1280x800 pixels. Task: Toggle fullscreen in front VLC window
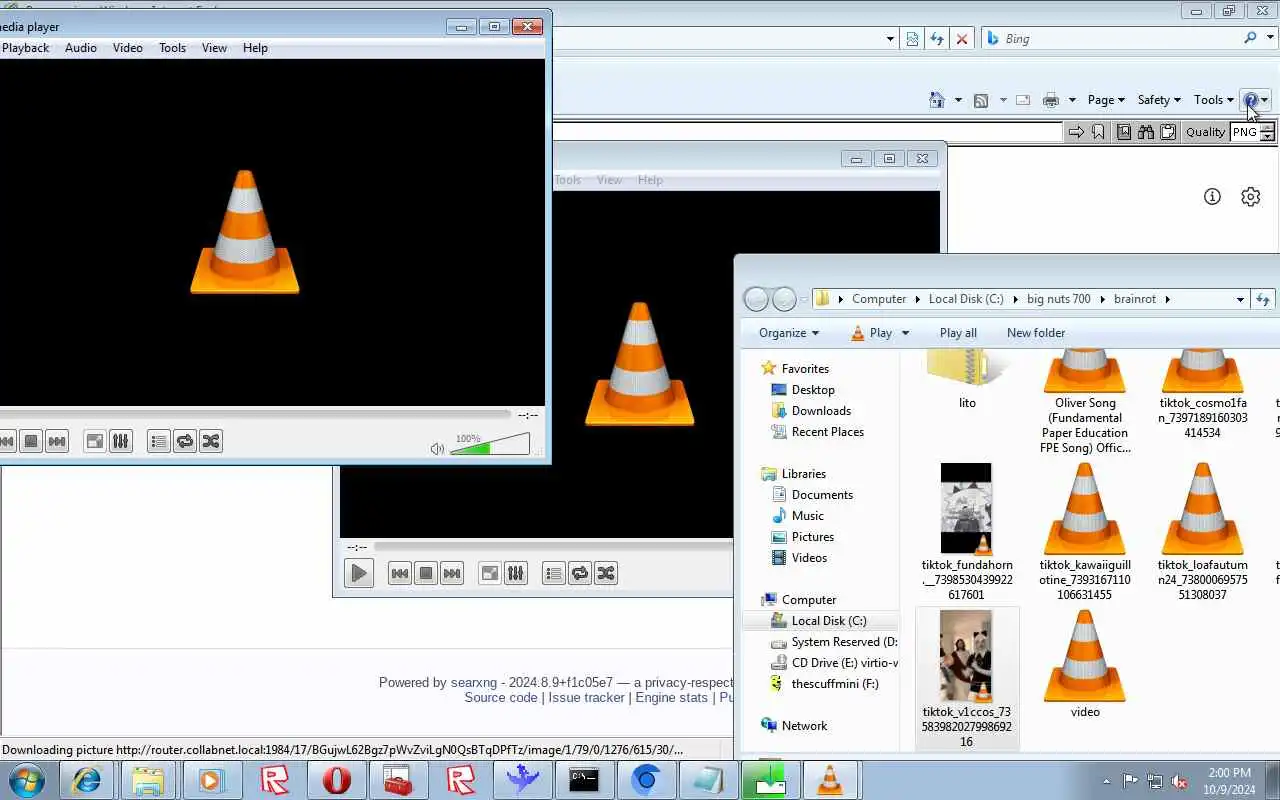tap(94, 441)
